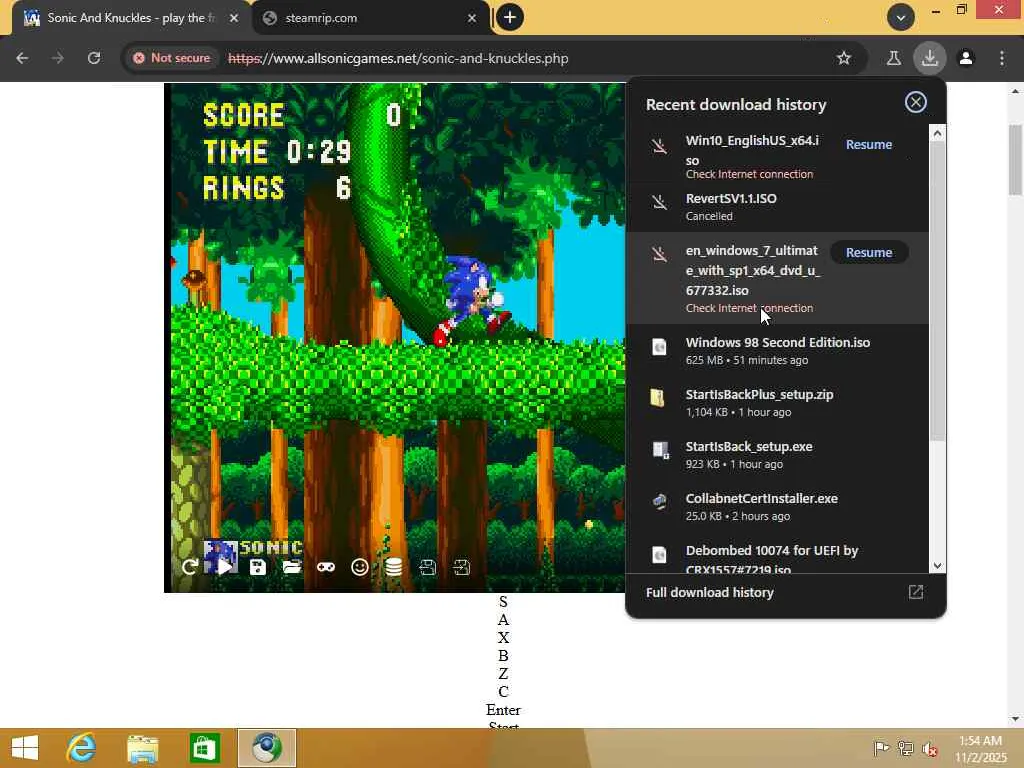This screenshot has width=1024, height=768.
Task: Open Full download history
Action: tap(710, 592)
